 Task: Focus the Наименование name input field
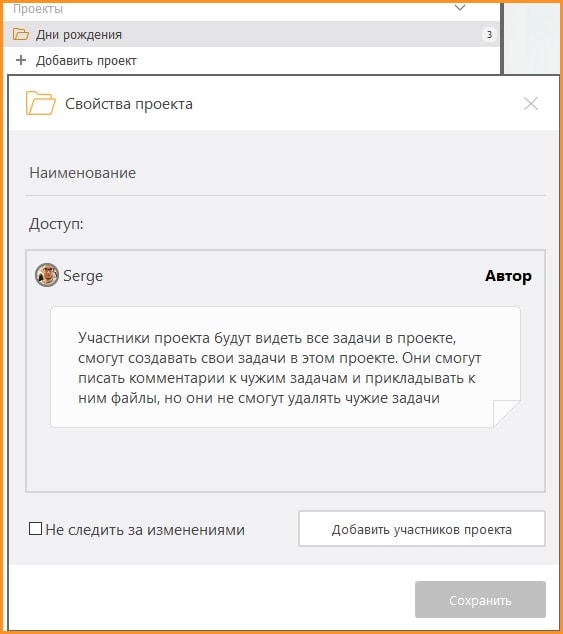[x=285, y=174]
